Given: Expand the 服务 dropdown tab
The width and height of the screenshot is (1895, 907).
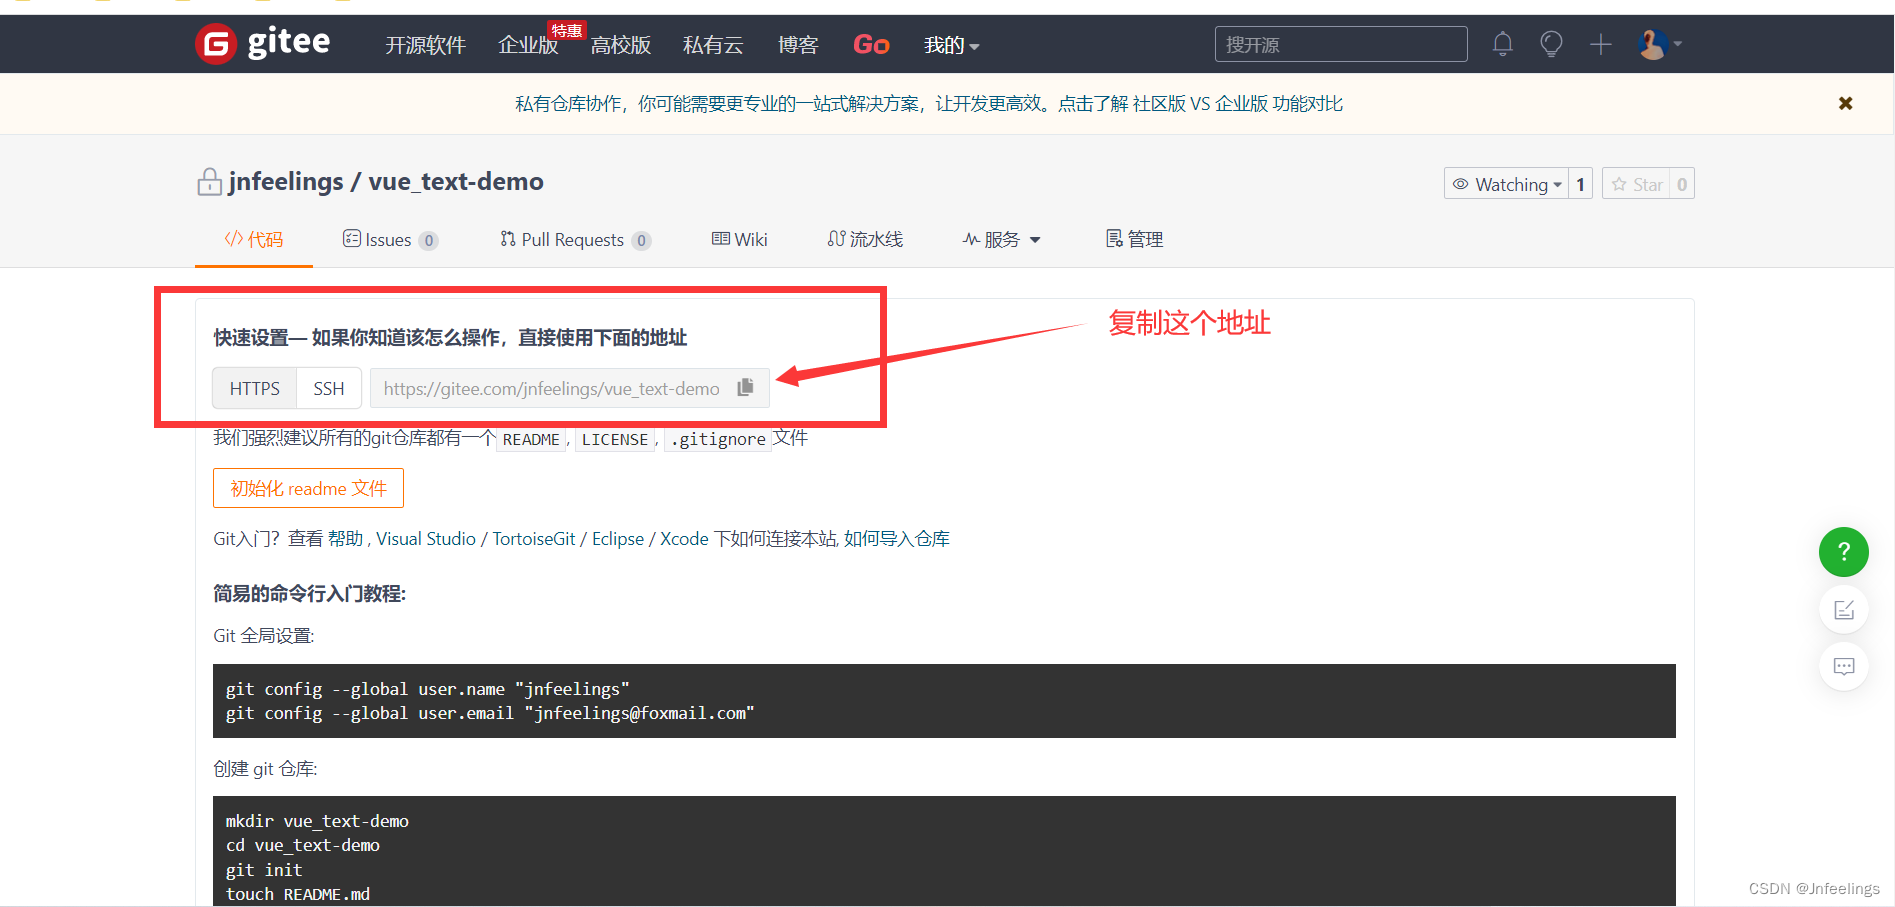Looking at the screenshot, I should click(1002, 239).
